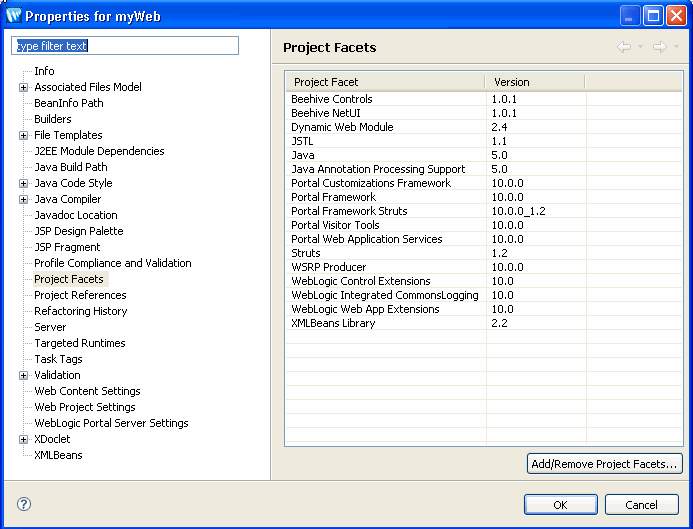Click the Cancel button
Screen dimensions: 693x529
coord(641,504)
